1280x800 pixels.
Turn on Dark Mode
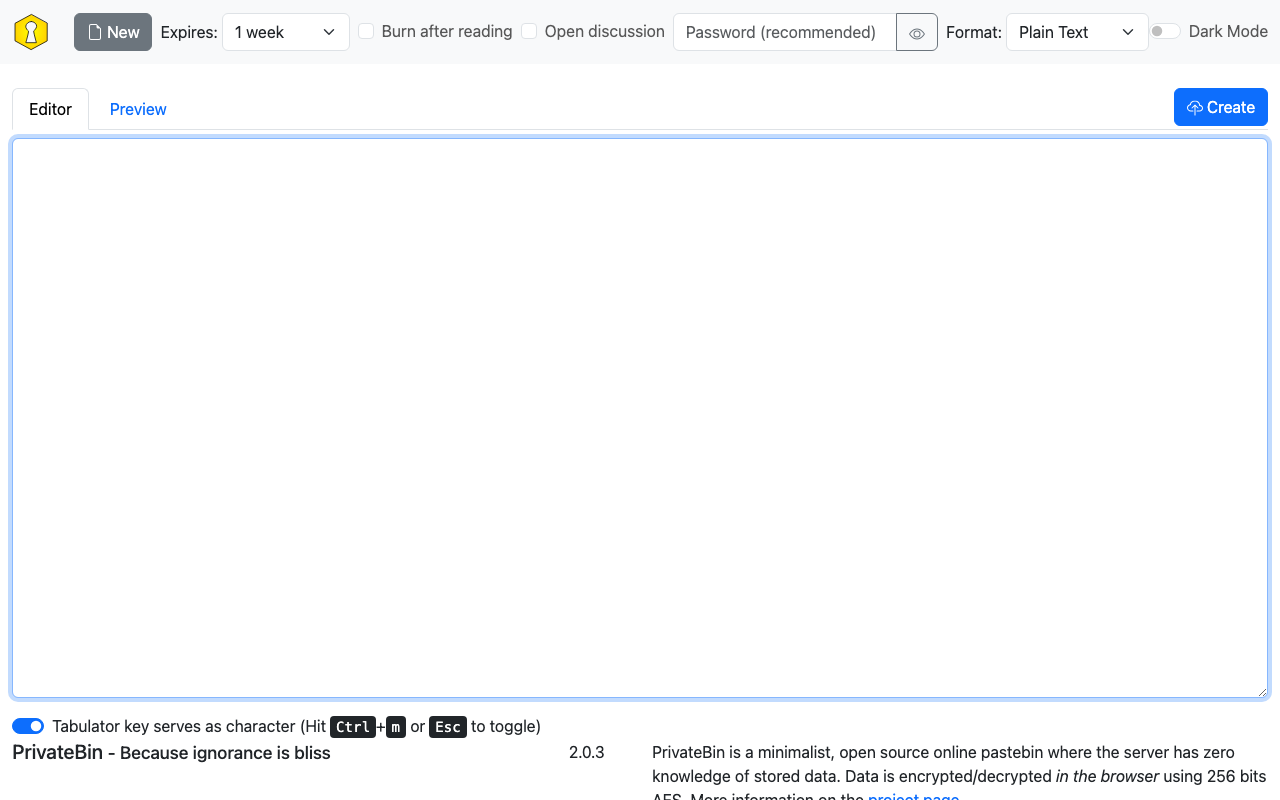(x=1165, y=31)
